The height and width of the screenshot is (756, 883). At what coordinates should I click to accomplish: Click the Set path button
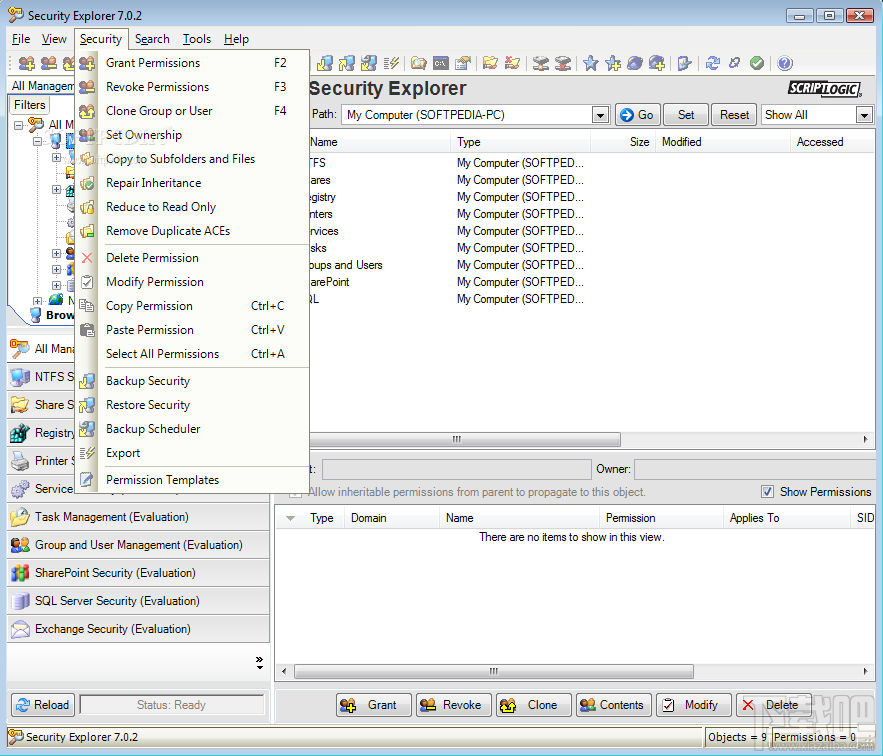pyautogui.click(x=685, y=115)
